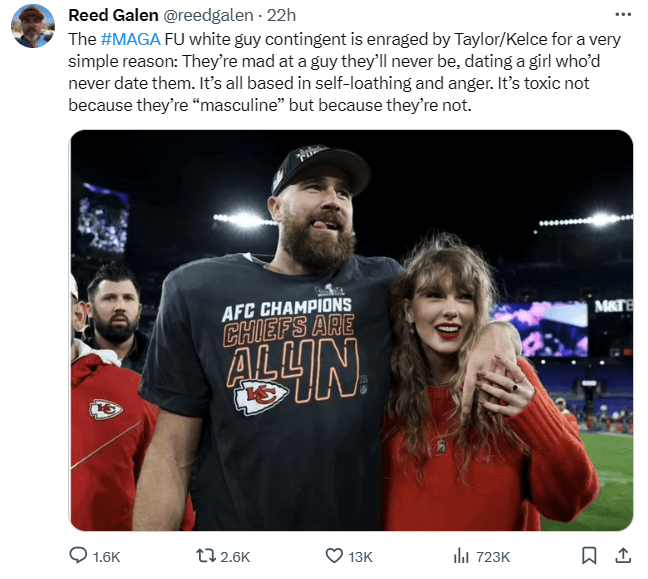Viewport: 648px width, 579px height.
Task: Click the reply speech bubble icon
Action: click(x=79, y=556)
